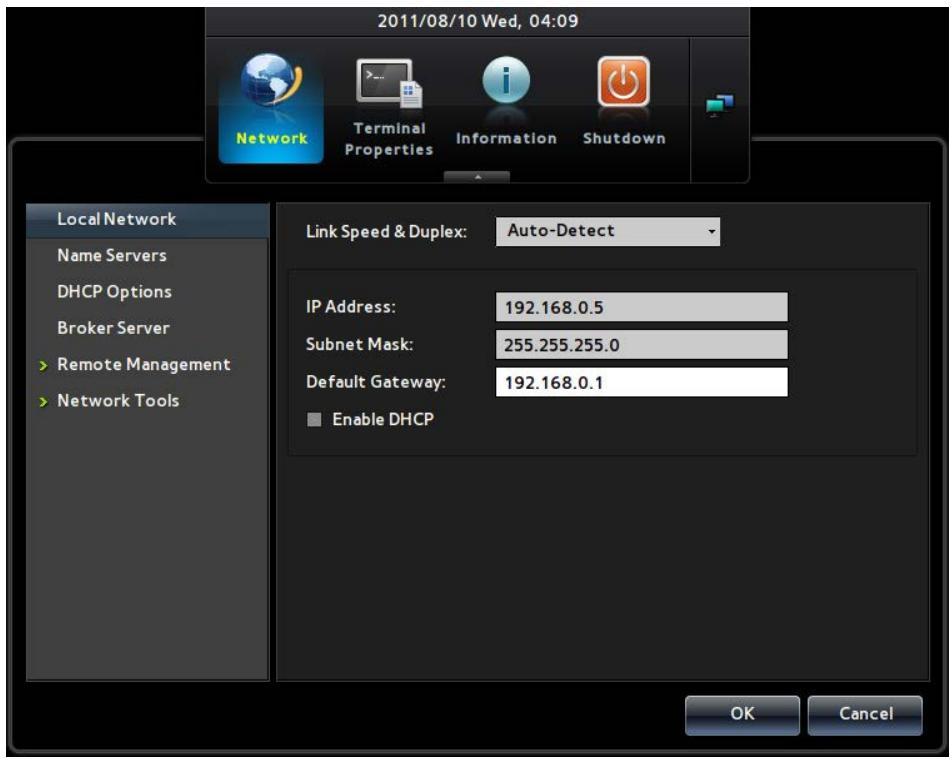This screenshot has width=951, height=759.
Task: Open Terminal Properties icon
Action: point(389,83)
